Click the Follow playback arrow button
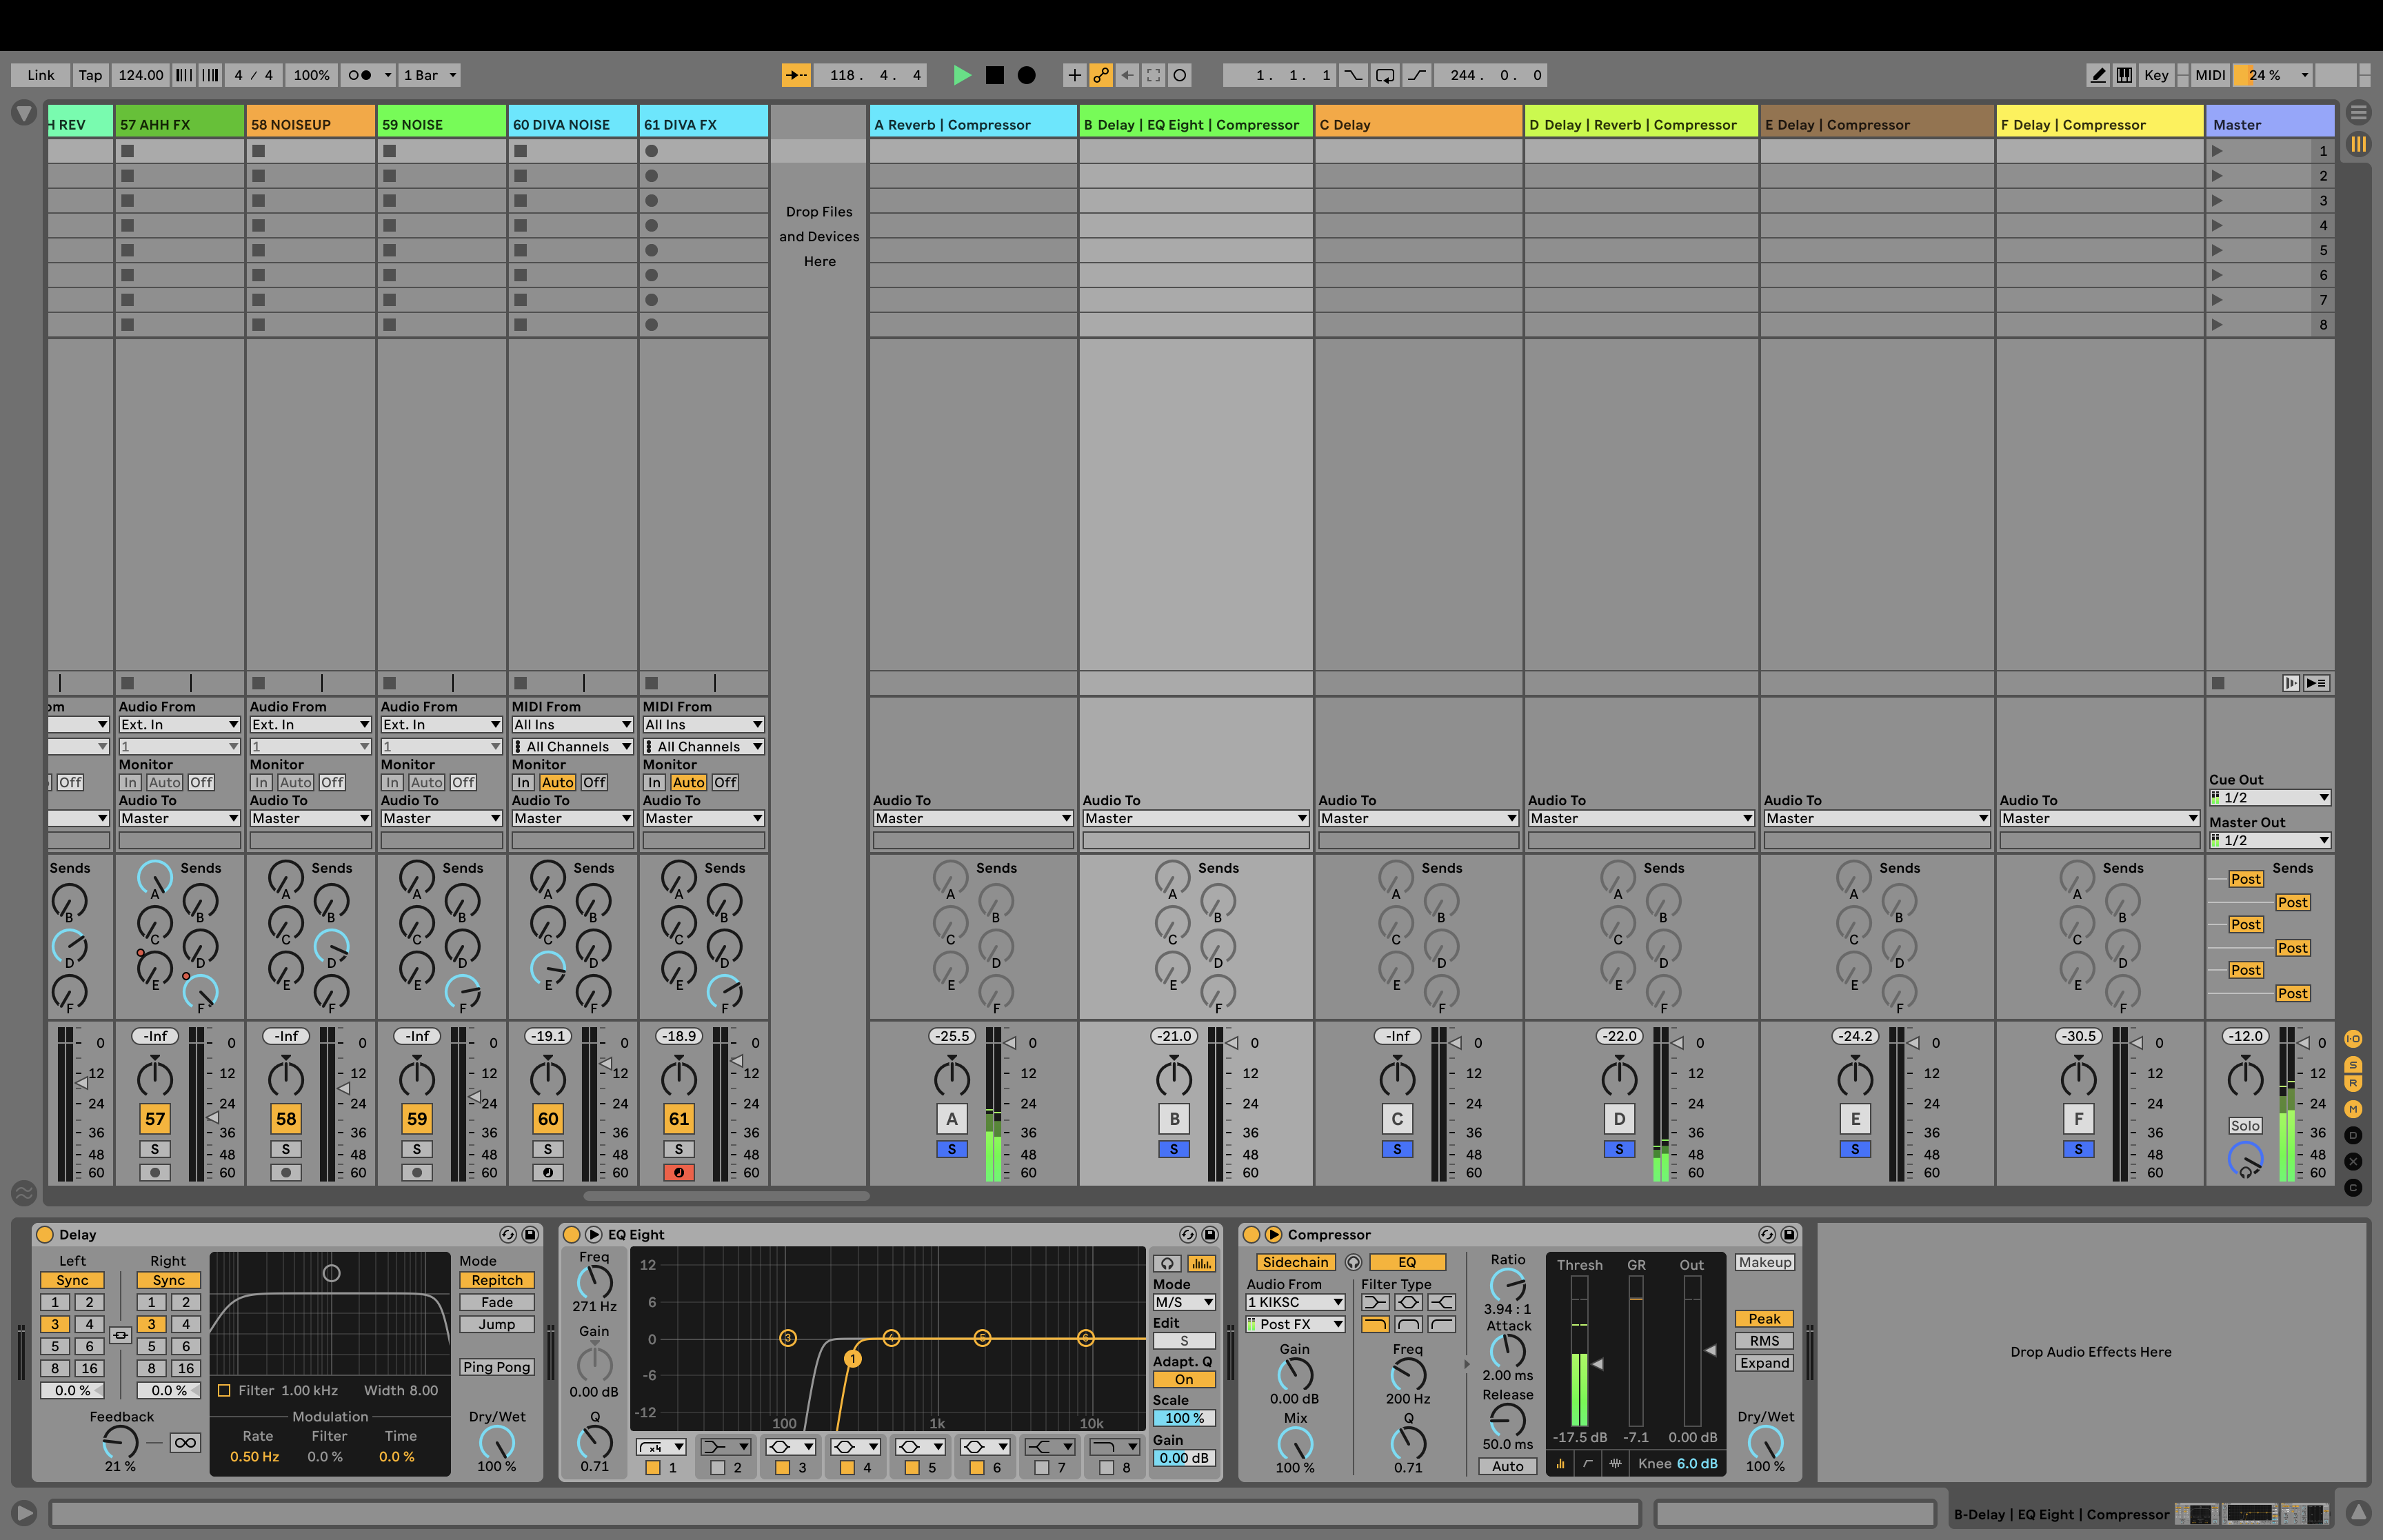The width and height of the screenshot is (2383, 1540). coord(796,75)
